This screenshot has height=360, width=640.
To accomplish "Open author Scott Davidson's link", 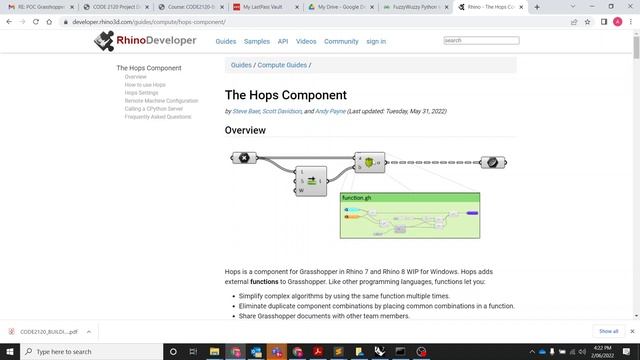I will pyautogui.click(x=282, y=111).
